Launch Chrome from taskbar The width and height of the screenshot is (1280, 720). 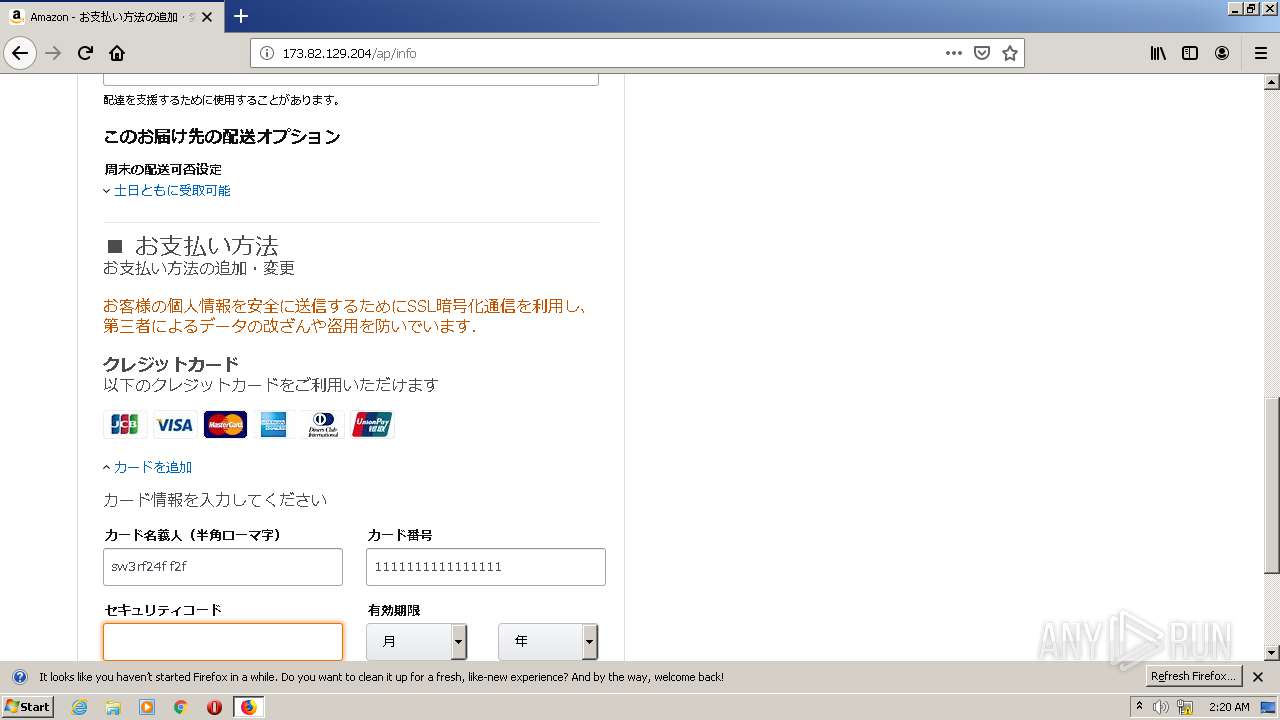pyautogui.click(x=181, y=707)
